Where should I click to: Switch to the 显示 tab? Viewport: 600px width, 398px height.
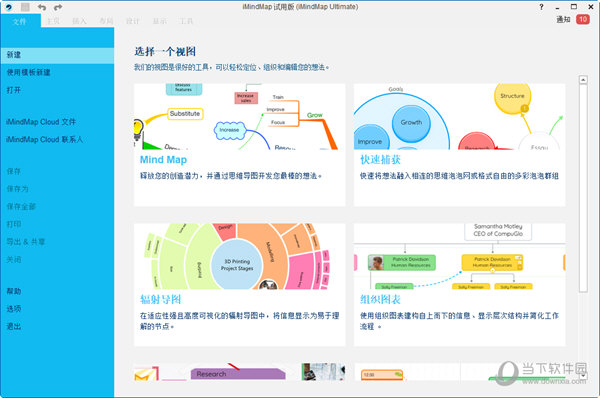click(159, 21)
